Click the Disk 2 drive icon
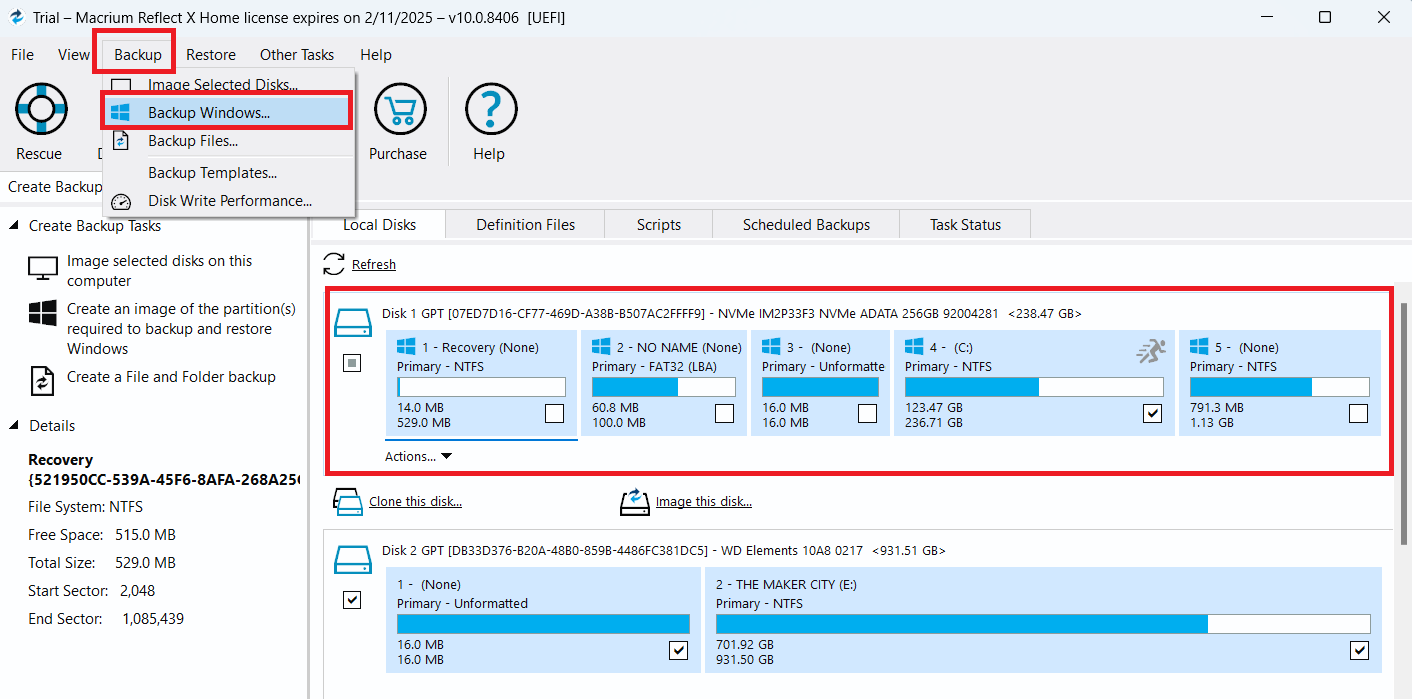This screenshot has width=1412, height=699. 352,558
